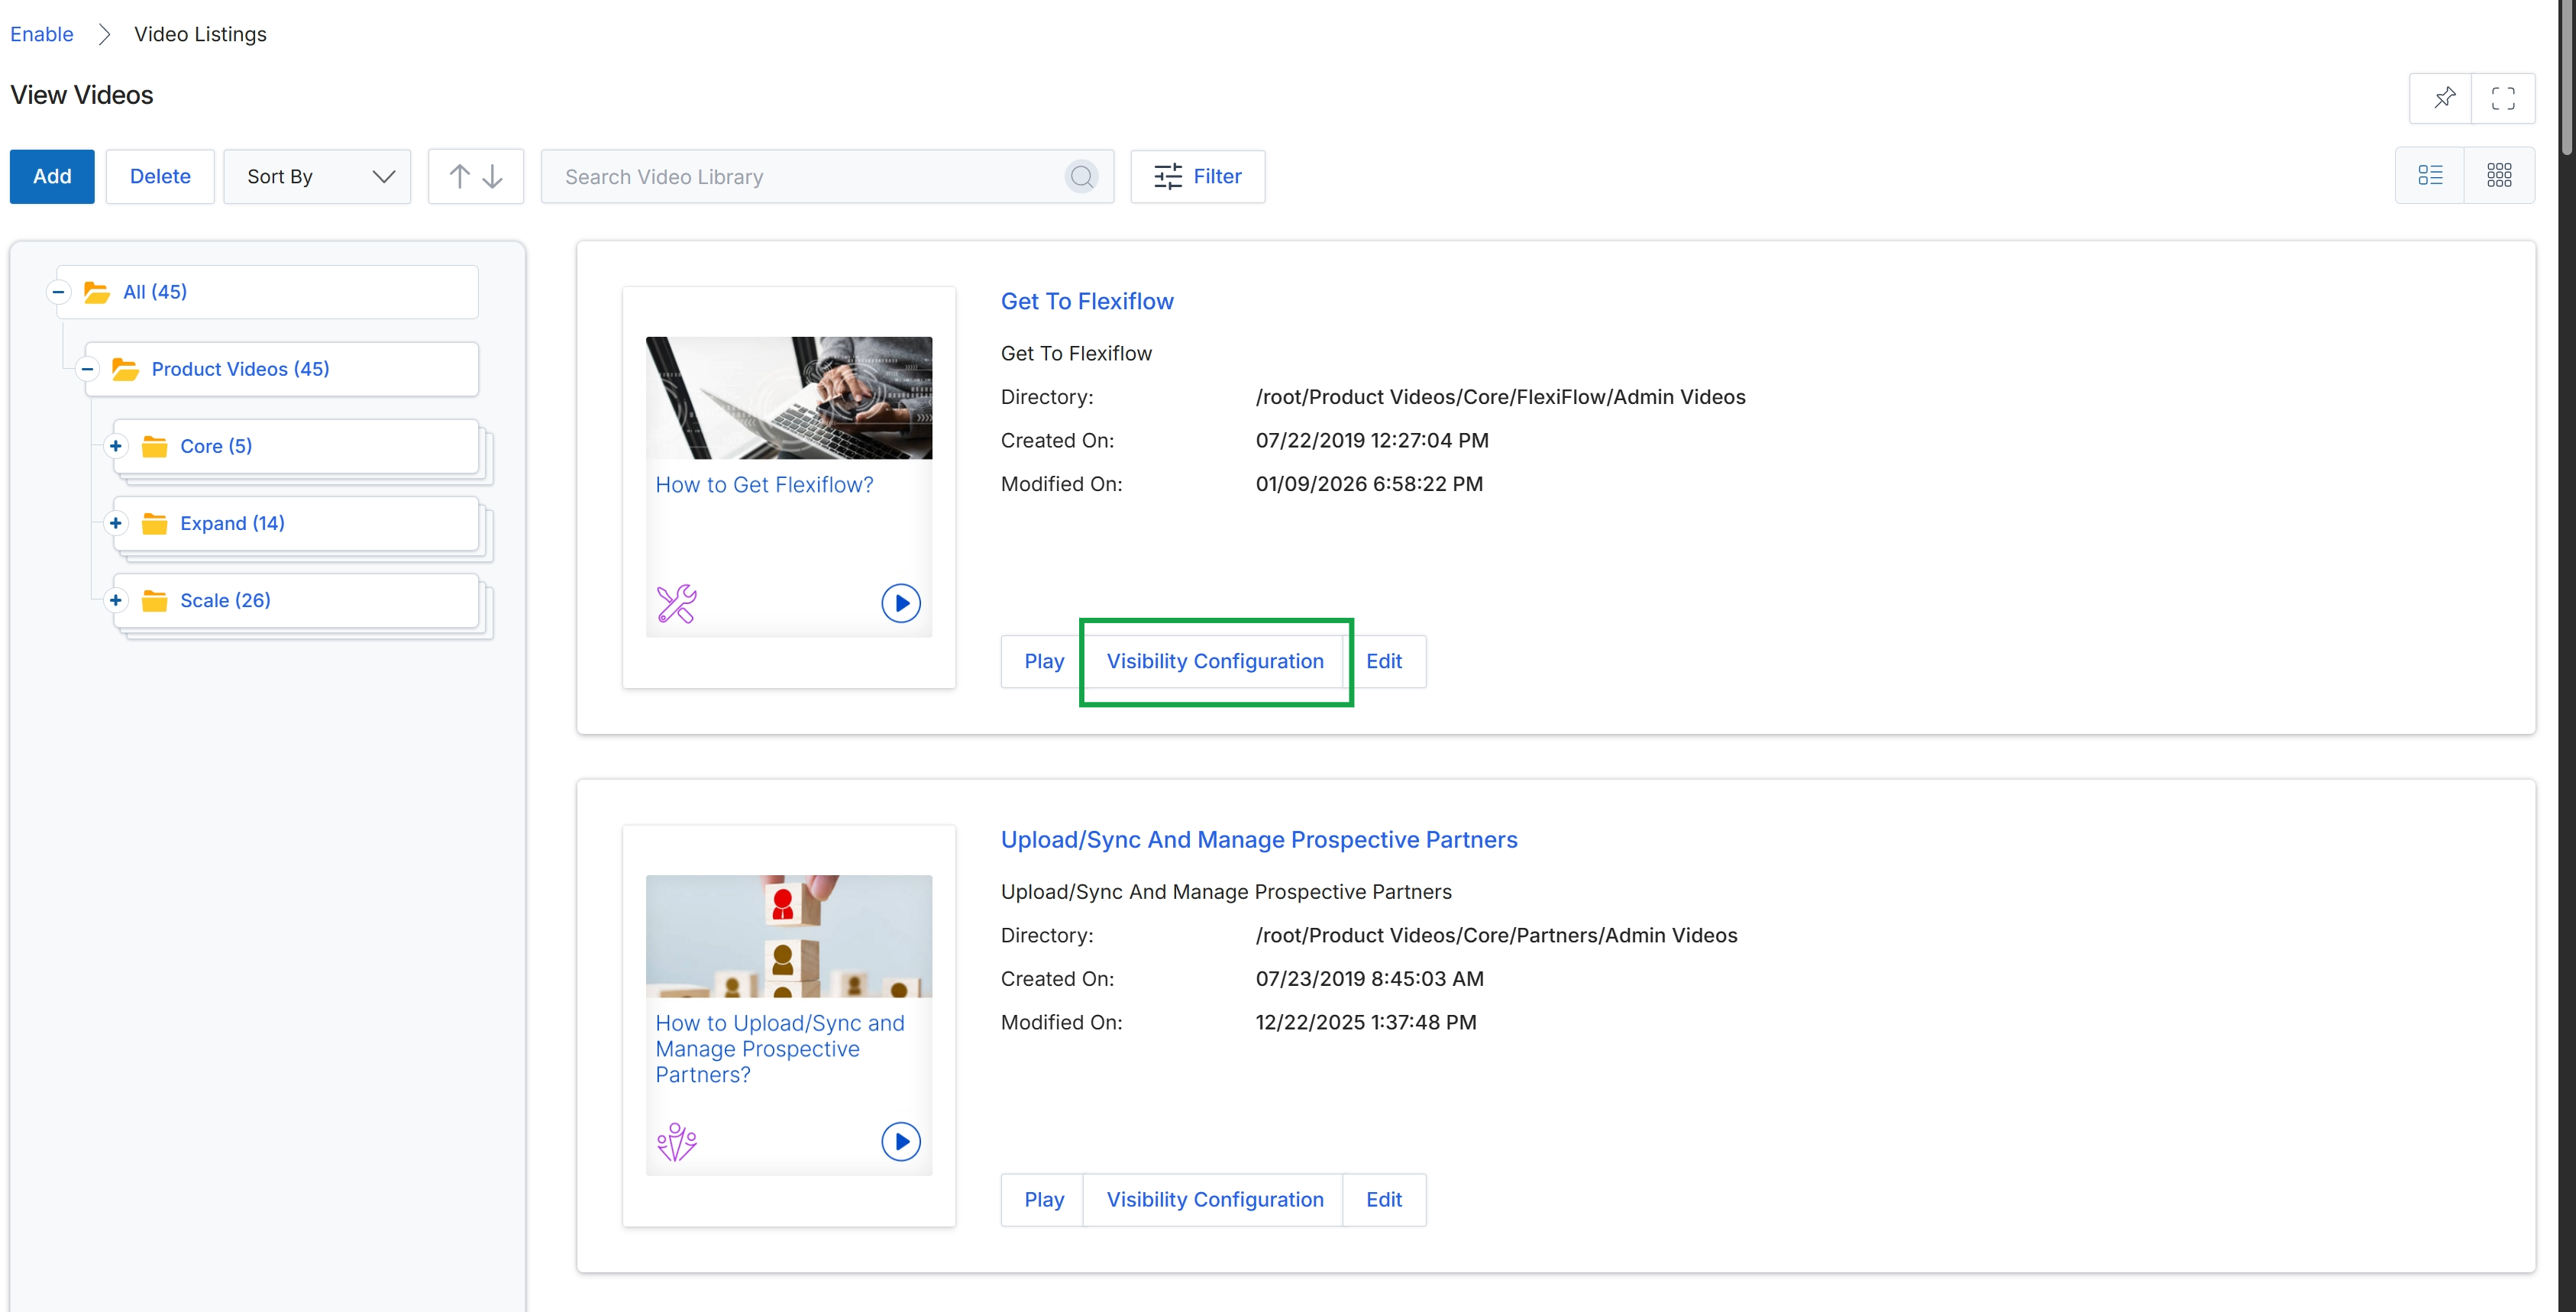Edit the Upload/Sync Prospective Partners video

[1384, 1199]
